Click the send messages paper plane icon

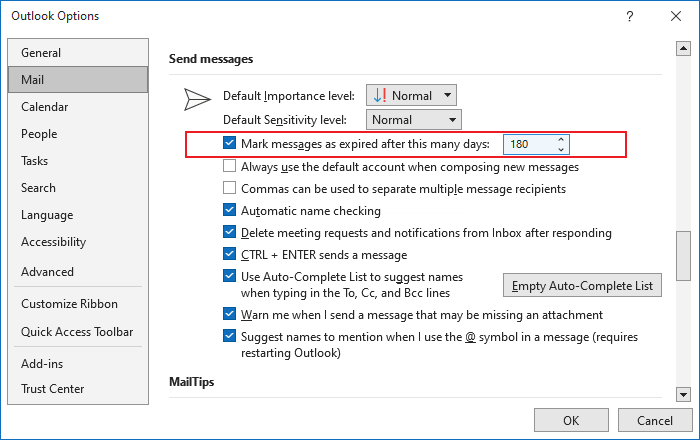pos(197,99)
